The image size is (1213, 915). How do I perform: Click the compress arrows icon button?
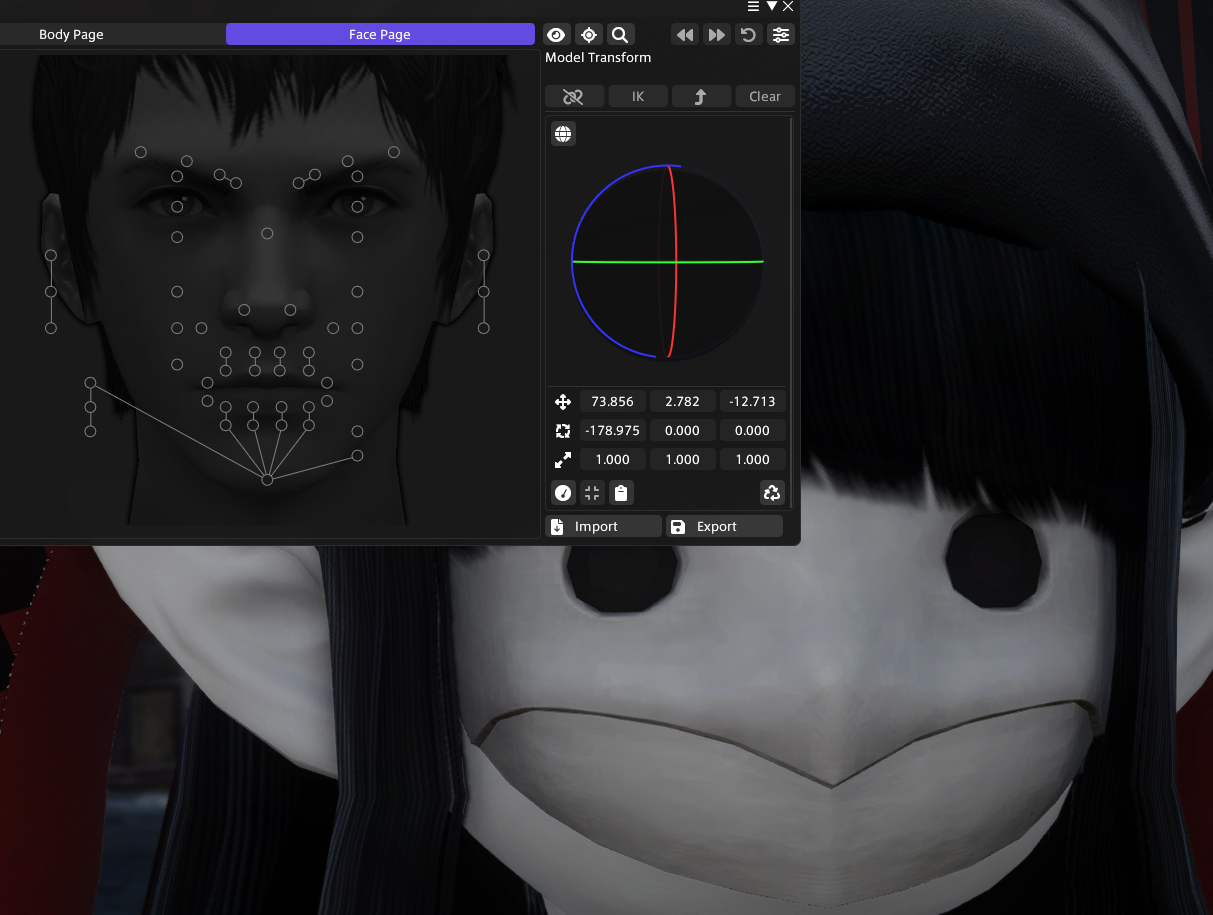point(592,493)
